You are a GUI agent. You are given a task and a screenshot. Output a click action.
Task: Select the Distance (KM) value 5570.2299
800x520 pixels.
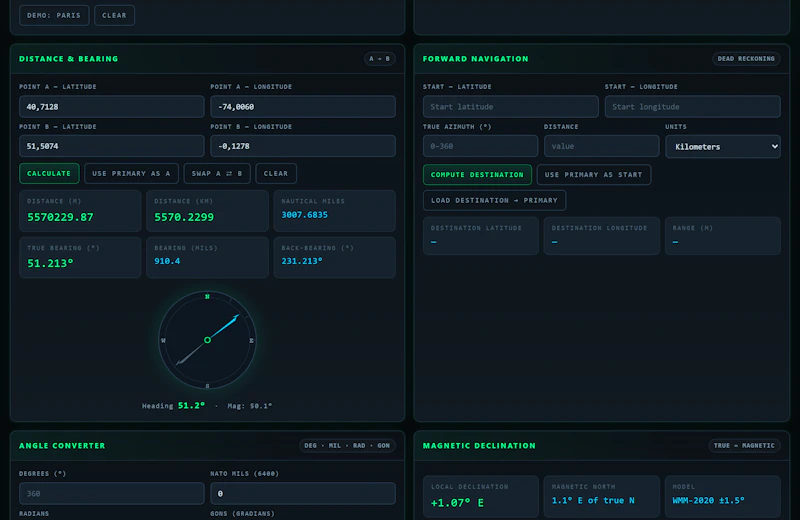(x=184, y=217)
